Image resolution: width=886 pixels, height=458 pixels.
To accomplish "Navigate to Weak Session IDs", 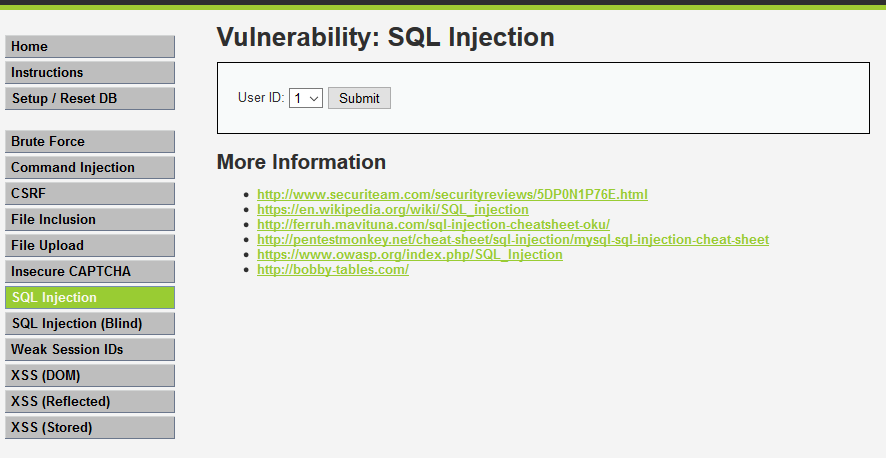I will [x=89, y=350].
